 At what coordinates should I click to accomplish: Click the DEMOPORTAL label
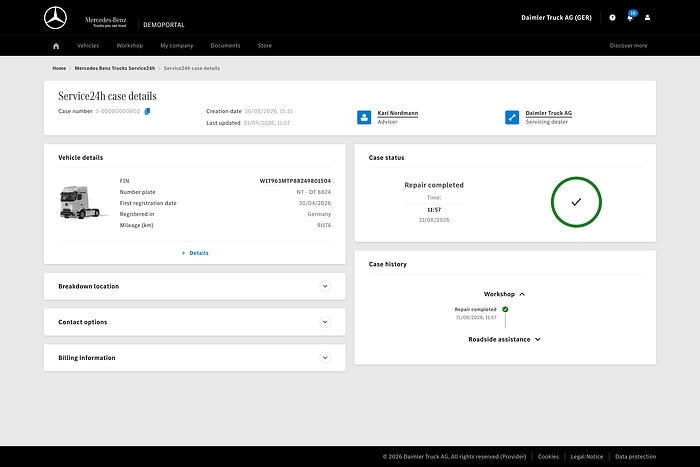coord(164,25)
